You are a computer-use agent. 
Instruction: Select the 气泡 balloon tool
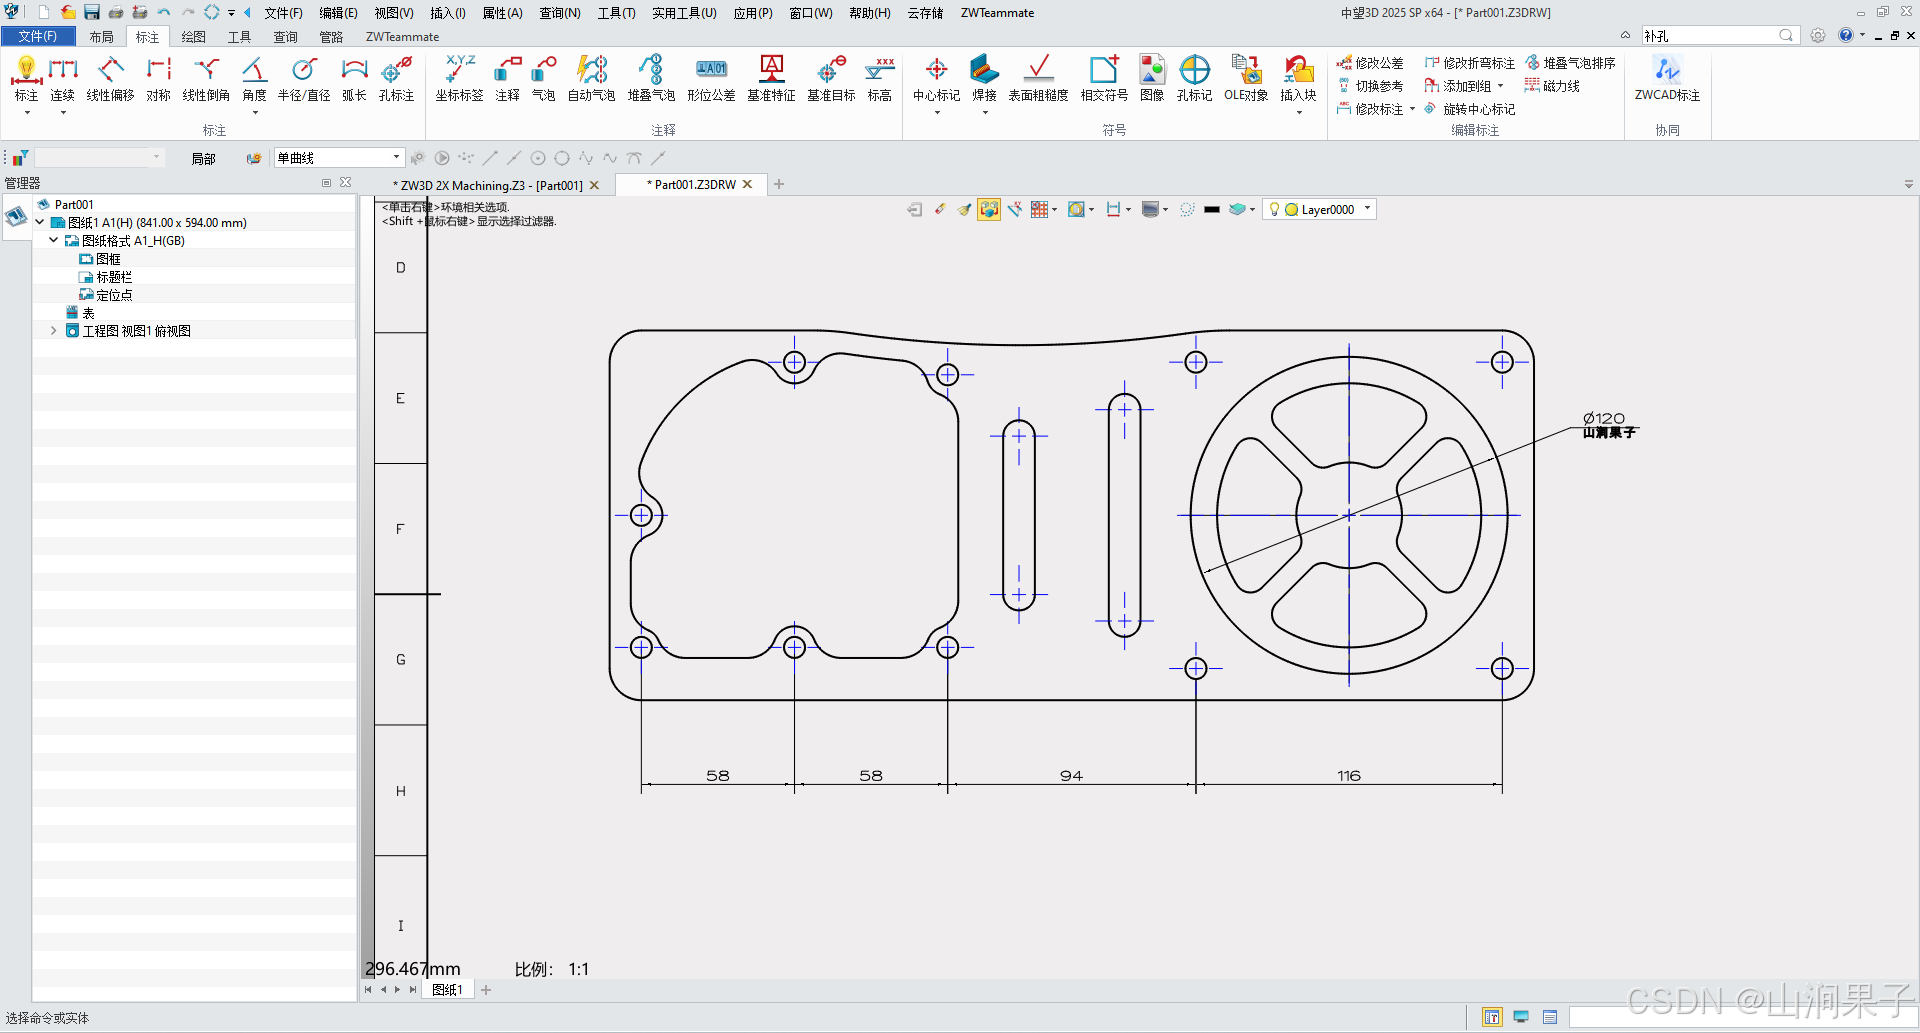tap(543, 79)
